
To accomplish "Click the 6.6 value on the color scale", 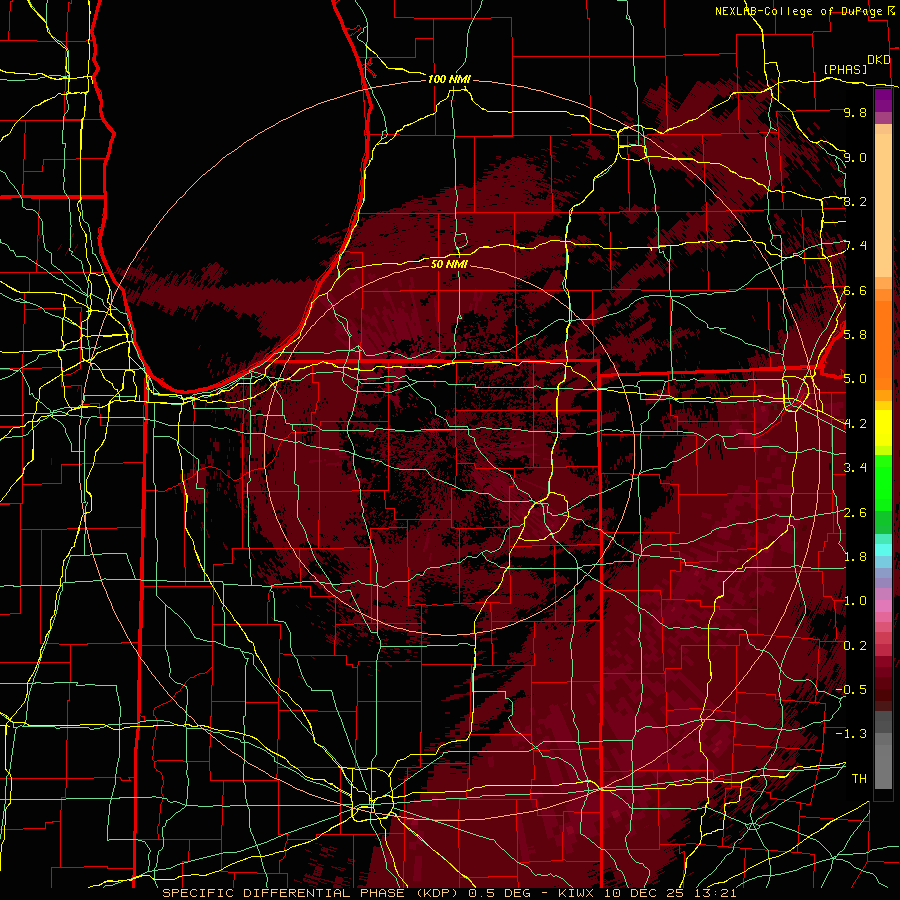I will [855, 290].
